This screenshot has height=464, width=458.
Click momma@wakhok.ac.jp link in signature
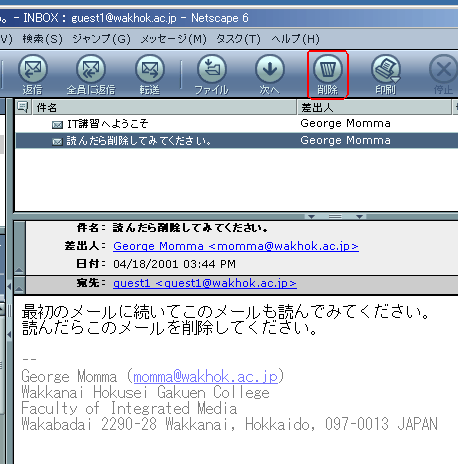coord(205,377)
